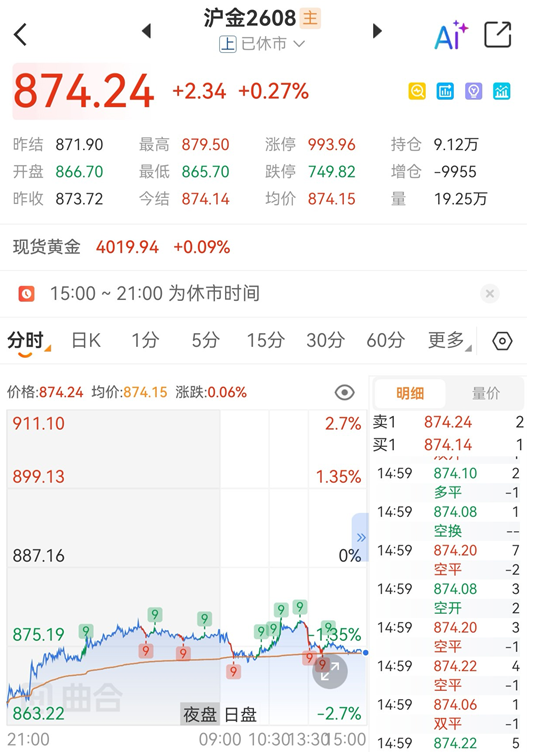Switch to previous contract arrow
Screen dimensions: 536x752
click(x=147, y=31)
